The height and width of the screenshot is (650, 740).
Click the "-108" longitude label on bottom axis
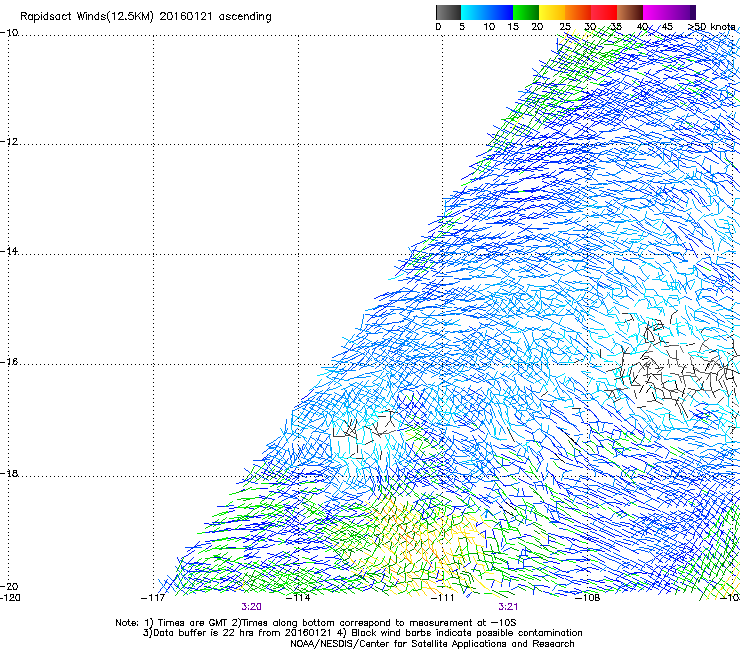tap(588, 598)
